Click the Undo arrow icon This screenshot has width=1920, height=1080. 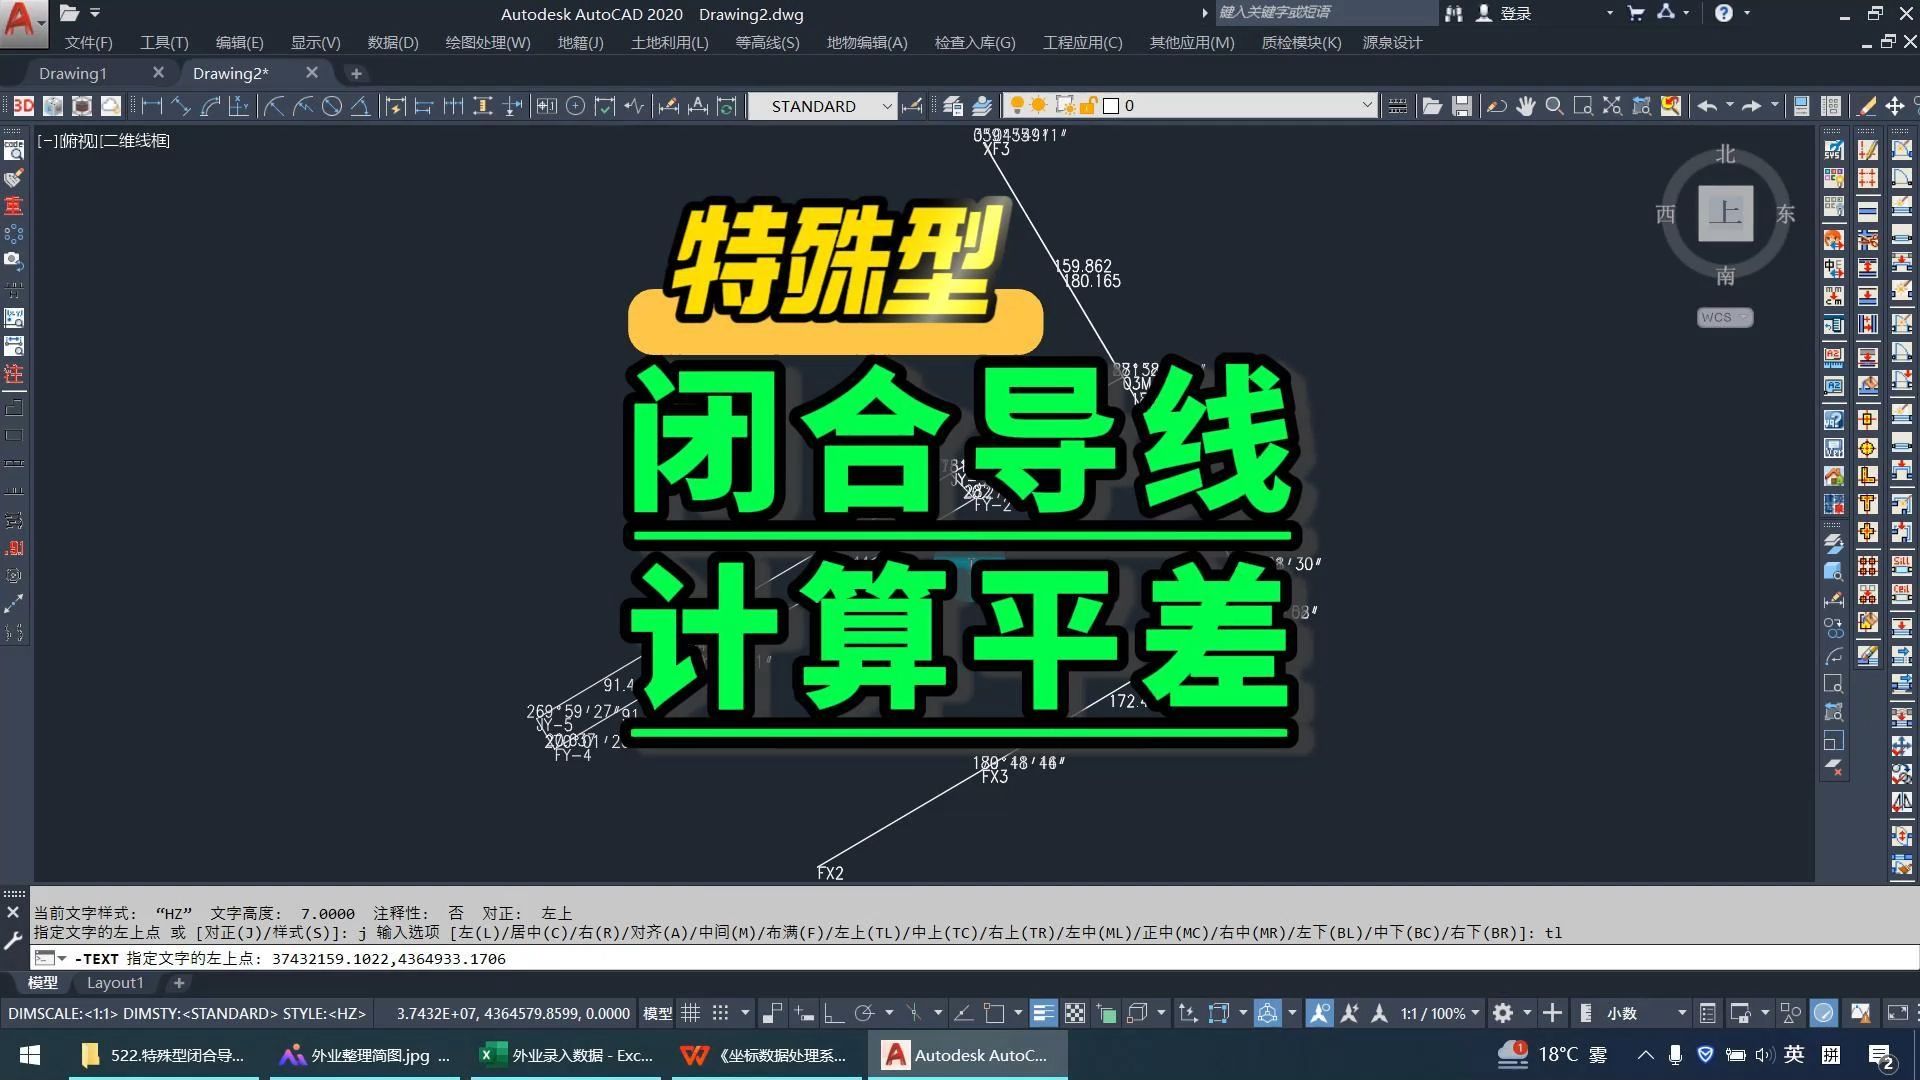click(x=1707, y=106)
